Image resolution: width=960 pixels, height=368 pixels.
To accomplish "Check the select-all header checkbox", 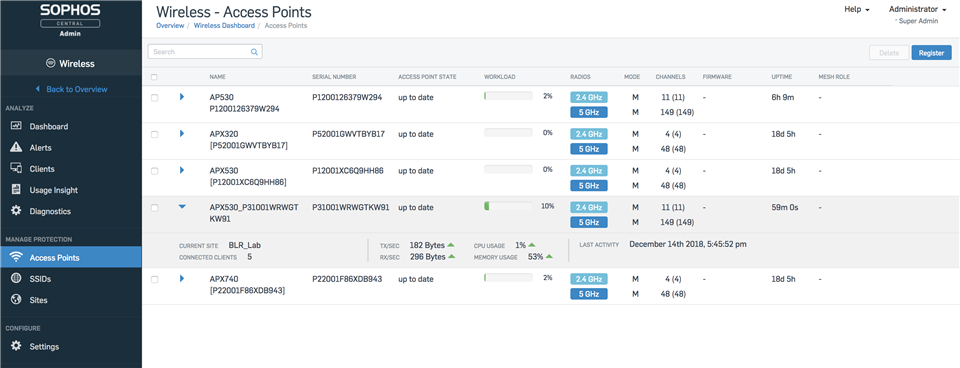I will (154, 77).
